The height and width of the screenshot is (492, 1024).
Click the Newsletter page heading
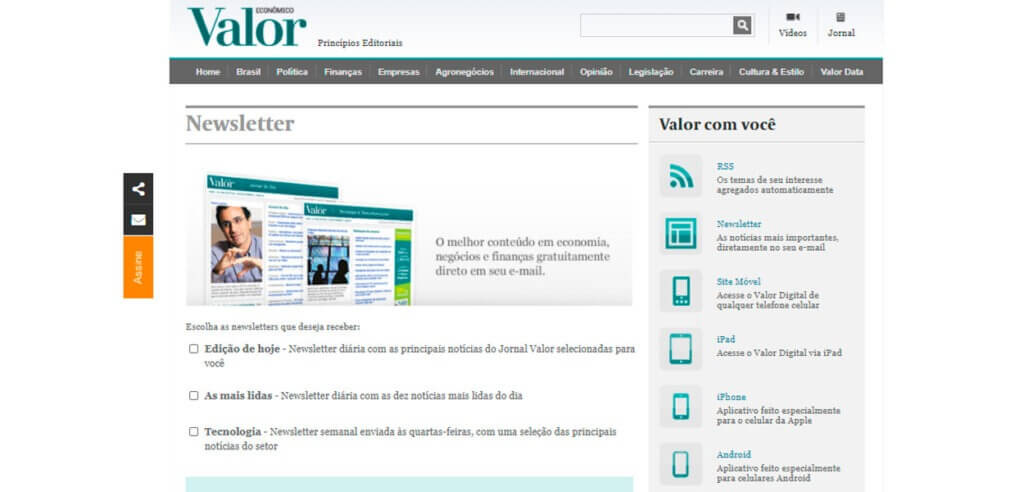tap(240, 123)
